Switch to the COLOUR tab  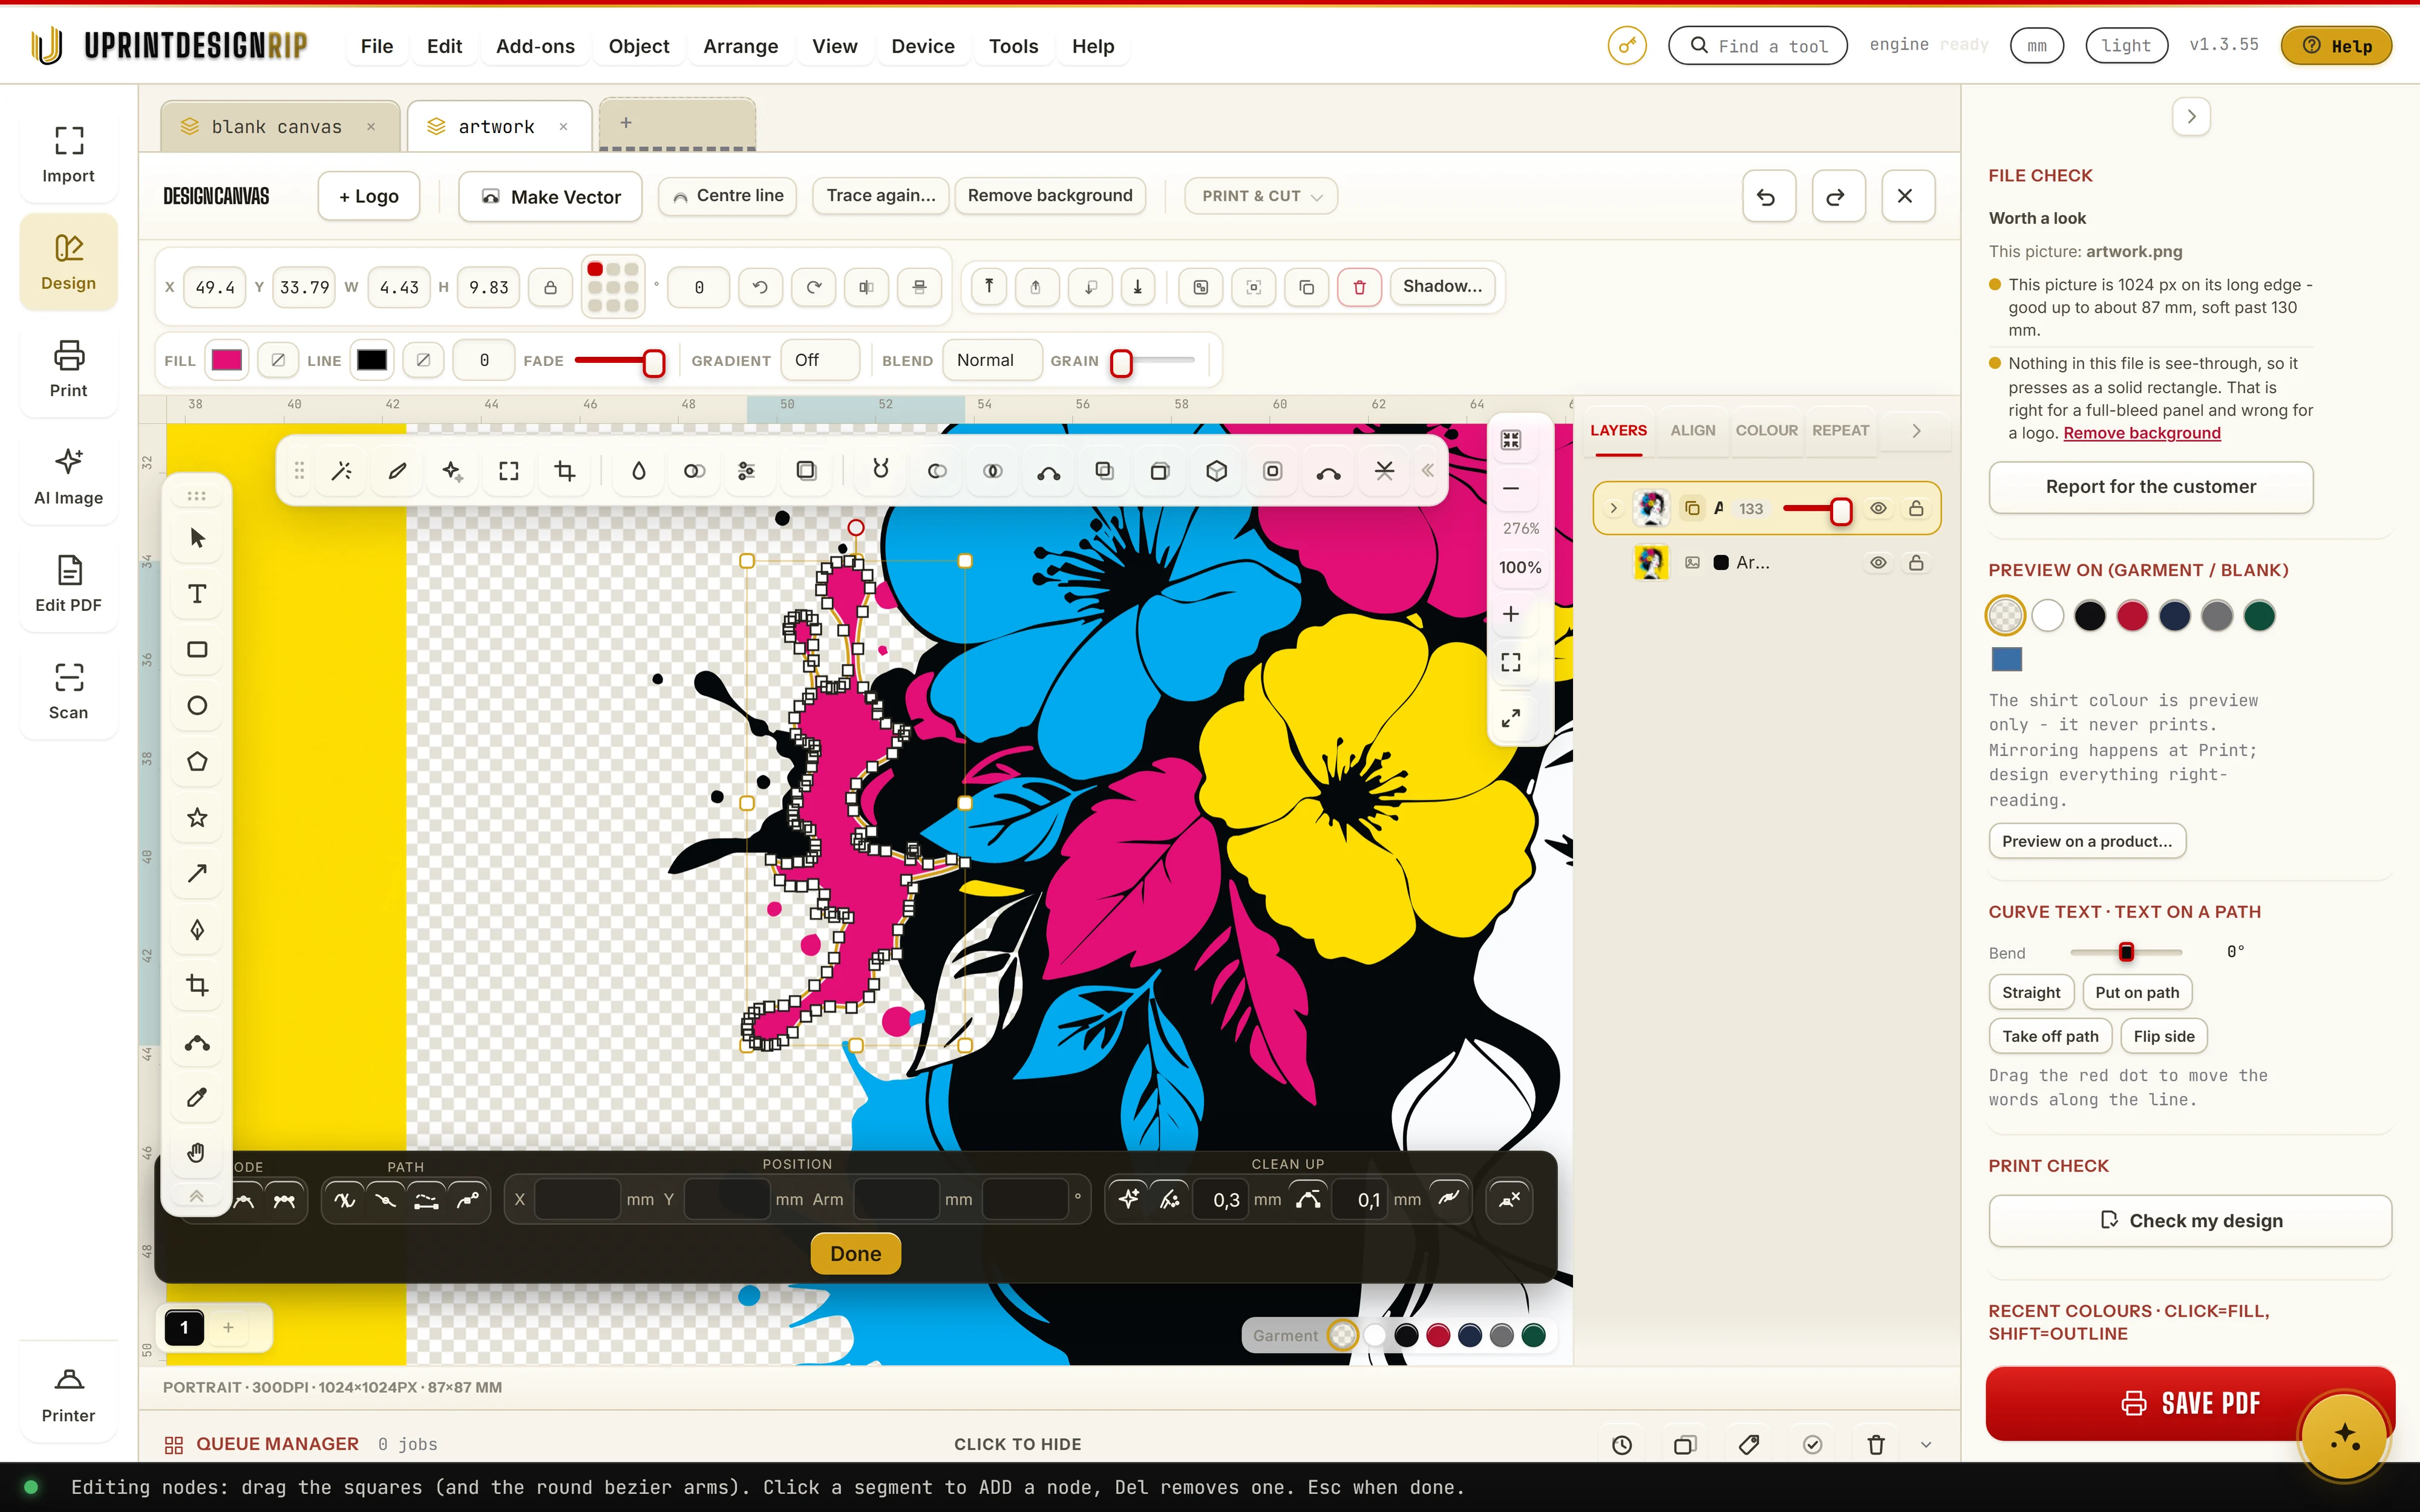(x=1766, y=431)
